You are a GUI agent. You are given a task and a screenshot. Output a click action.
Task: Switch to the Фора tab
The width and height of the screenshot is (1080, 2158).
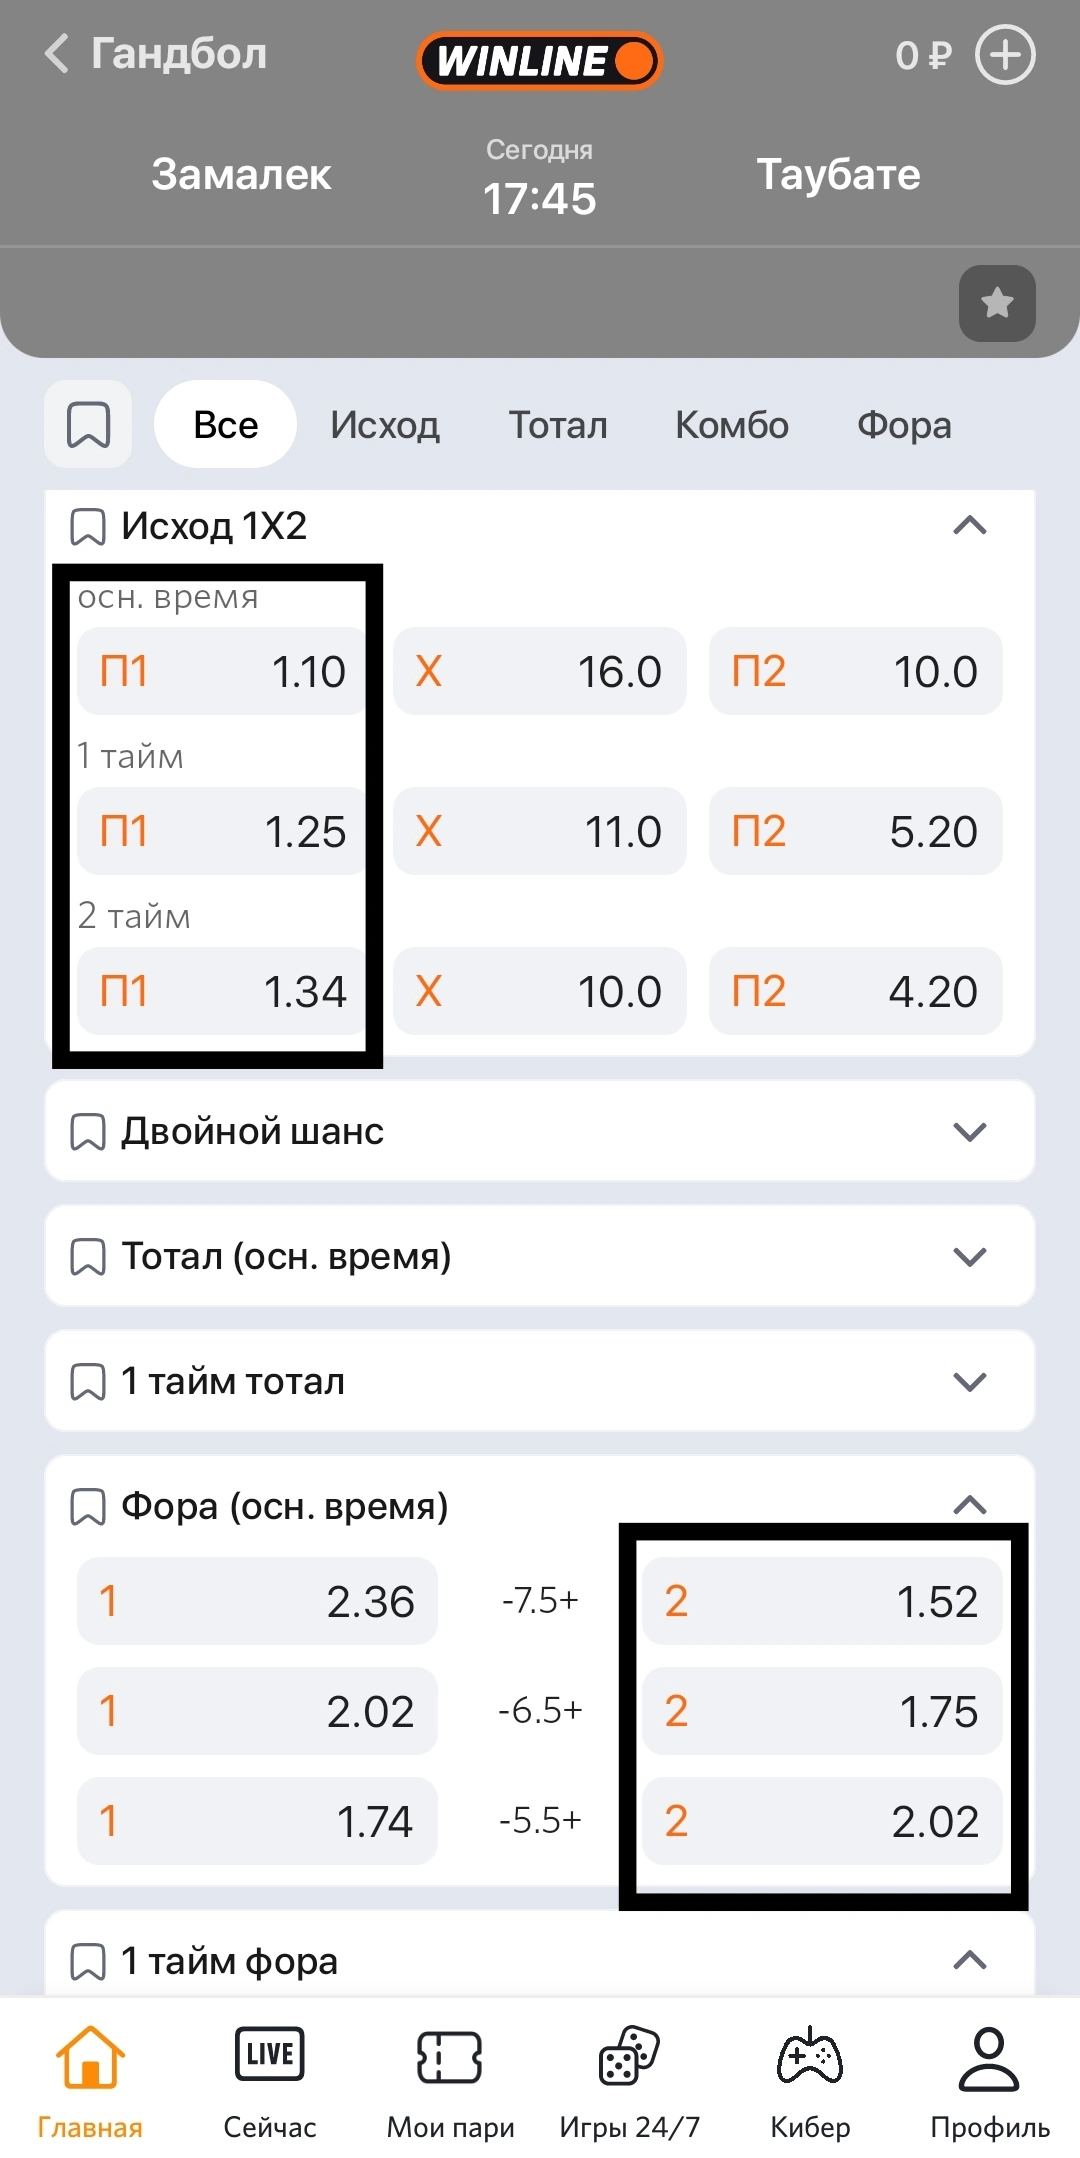(x=904, y=425)
